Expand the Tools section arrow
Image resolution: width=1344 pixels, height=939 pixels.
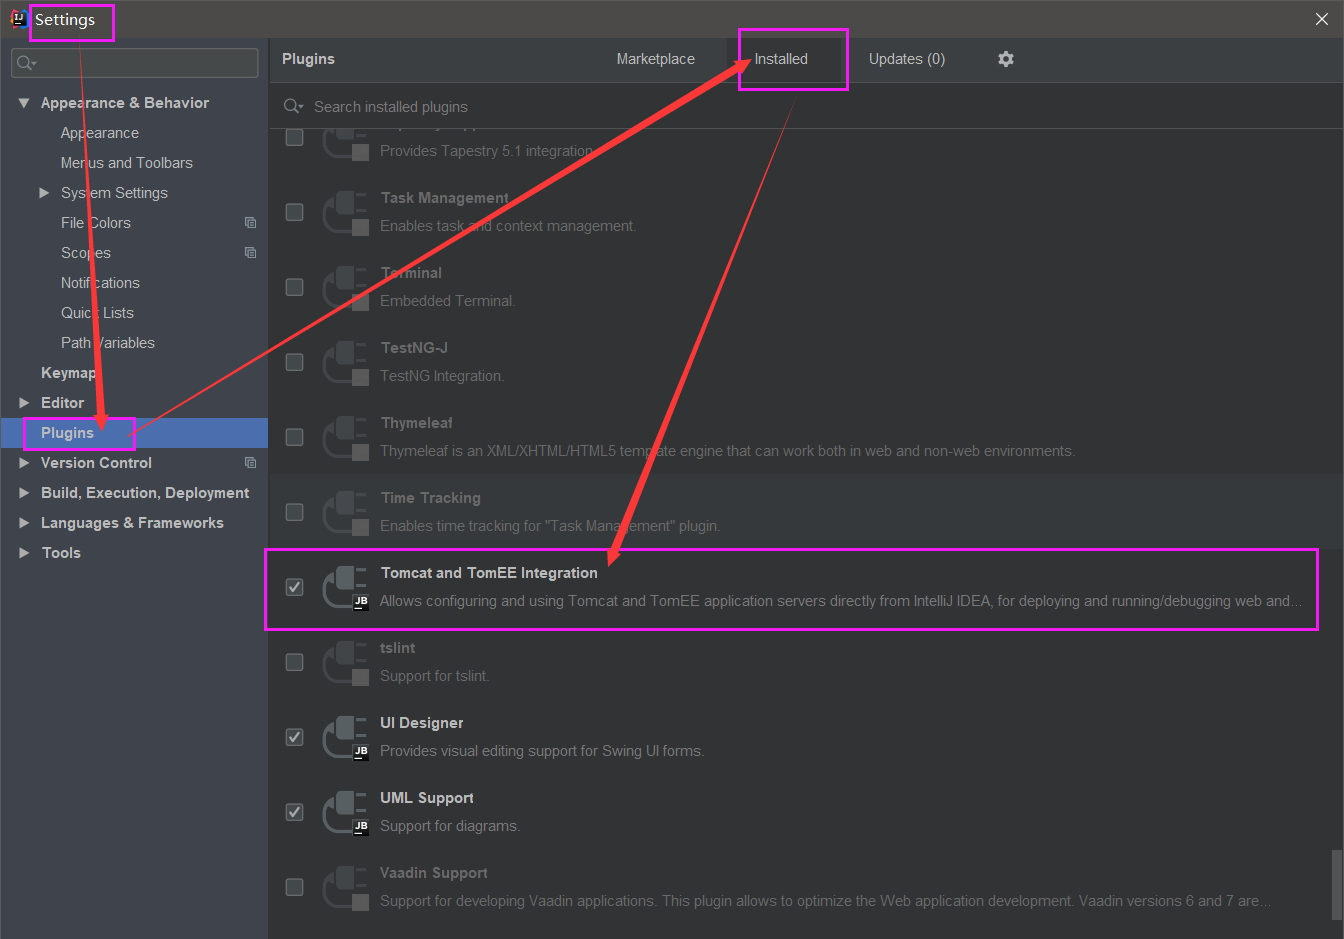pyautogui.click(x=24, y=553)
